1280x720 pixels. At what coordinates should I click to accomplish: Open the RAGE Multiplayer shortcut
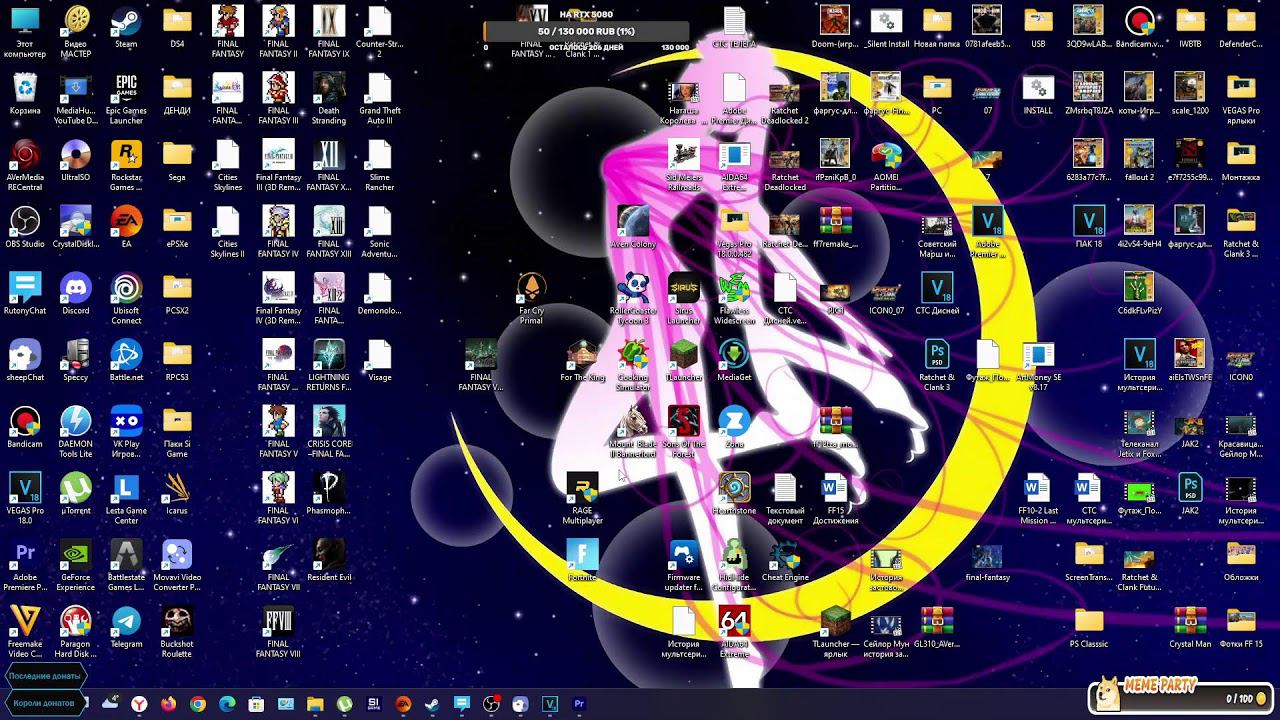coord(582,499)
